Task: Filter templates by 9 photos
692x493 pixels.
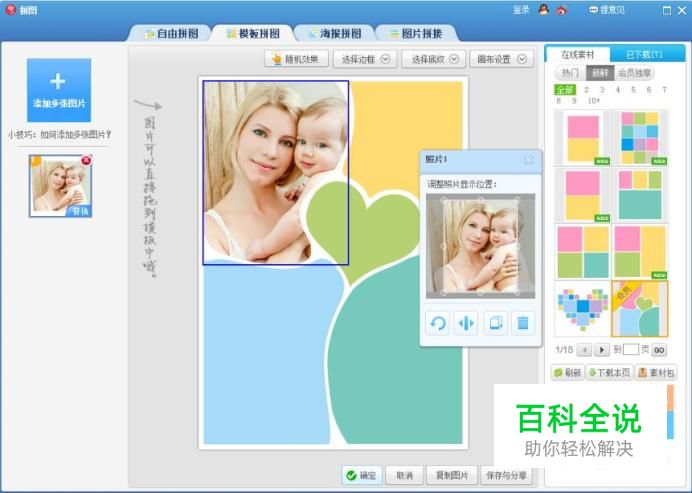Action: pyautogui.click(x=574, y=101)
